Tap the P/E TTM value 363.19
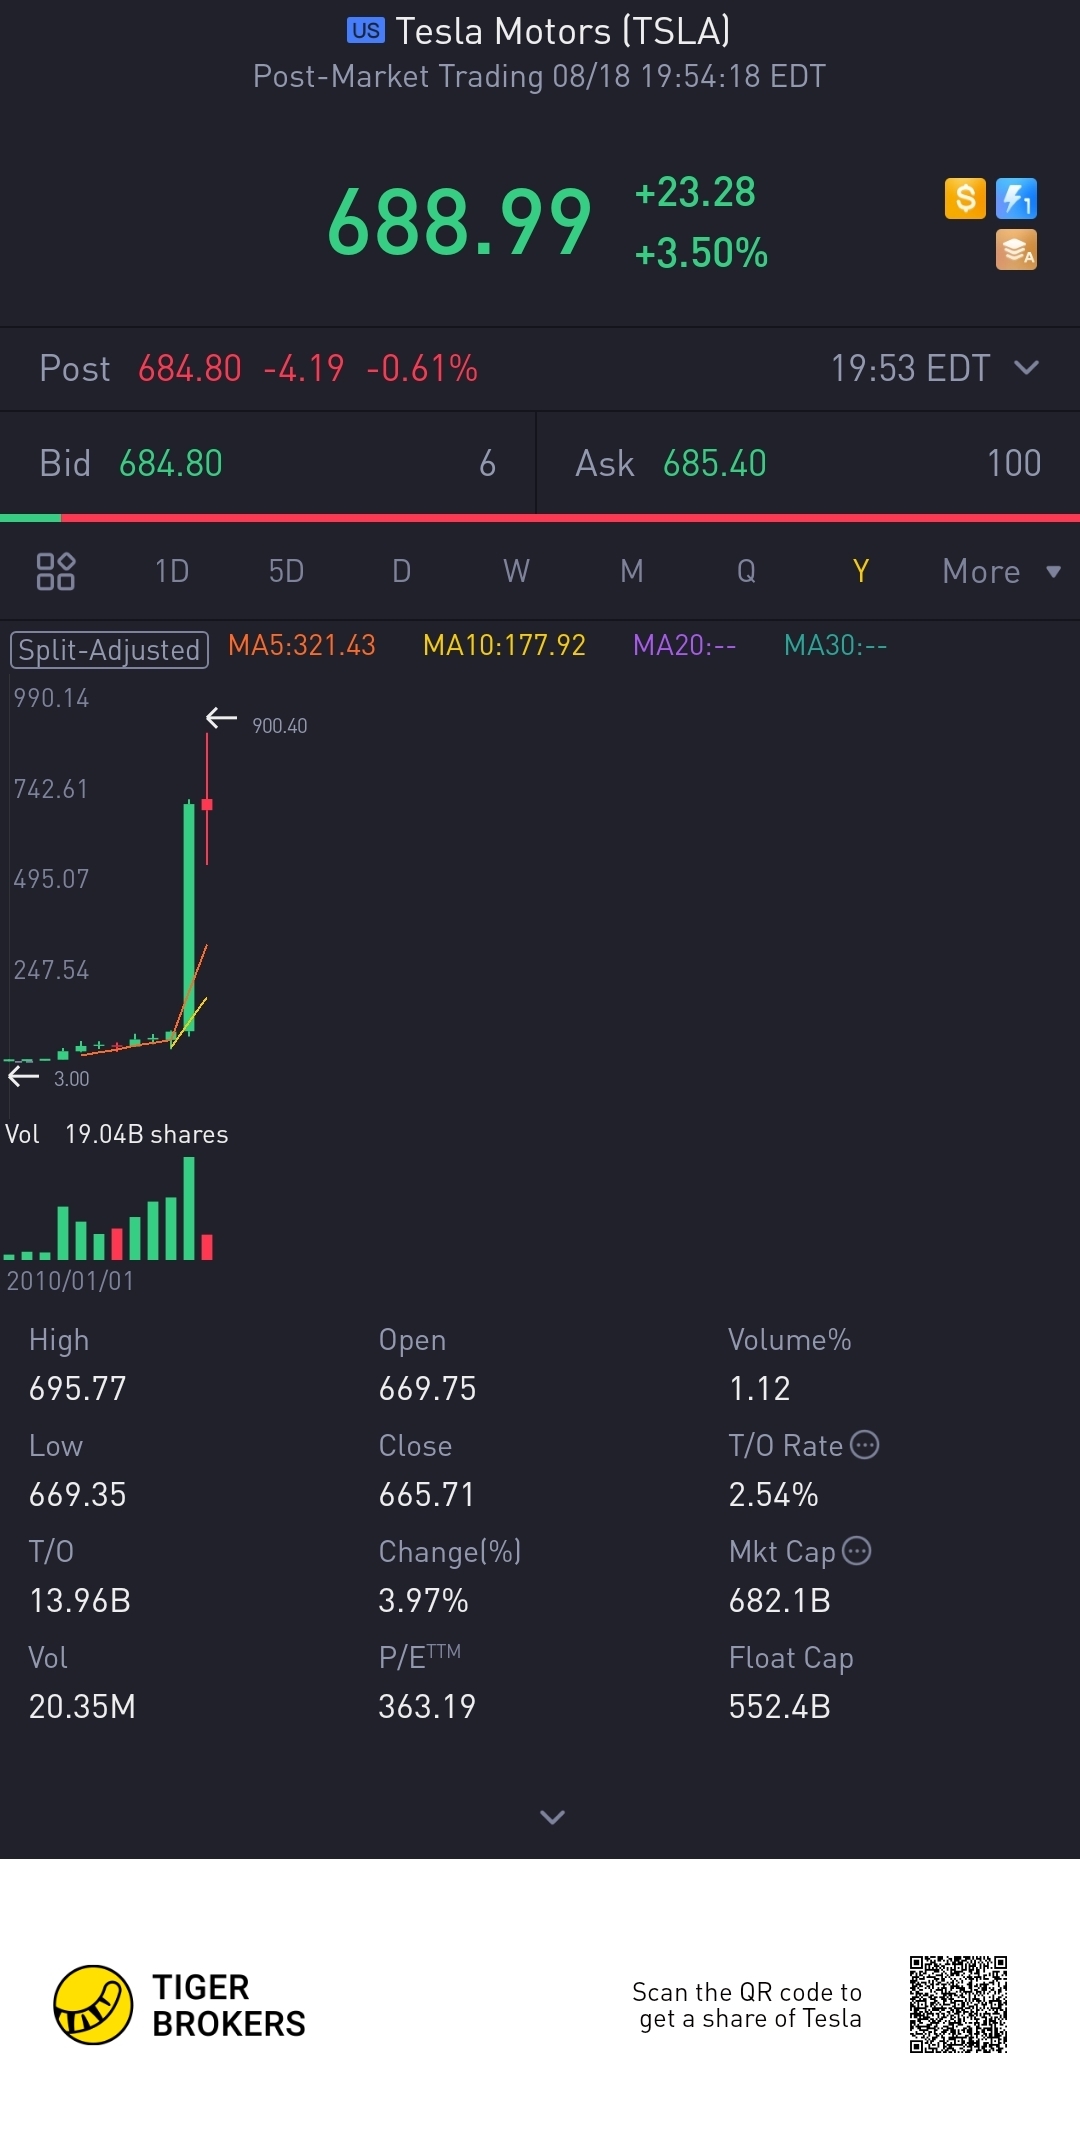The height and width of the screenshot is (2152, 1080). pyautogui.click(x=427, y=1706)
